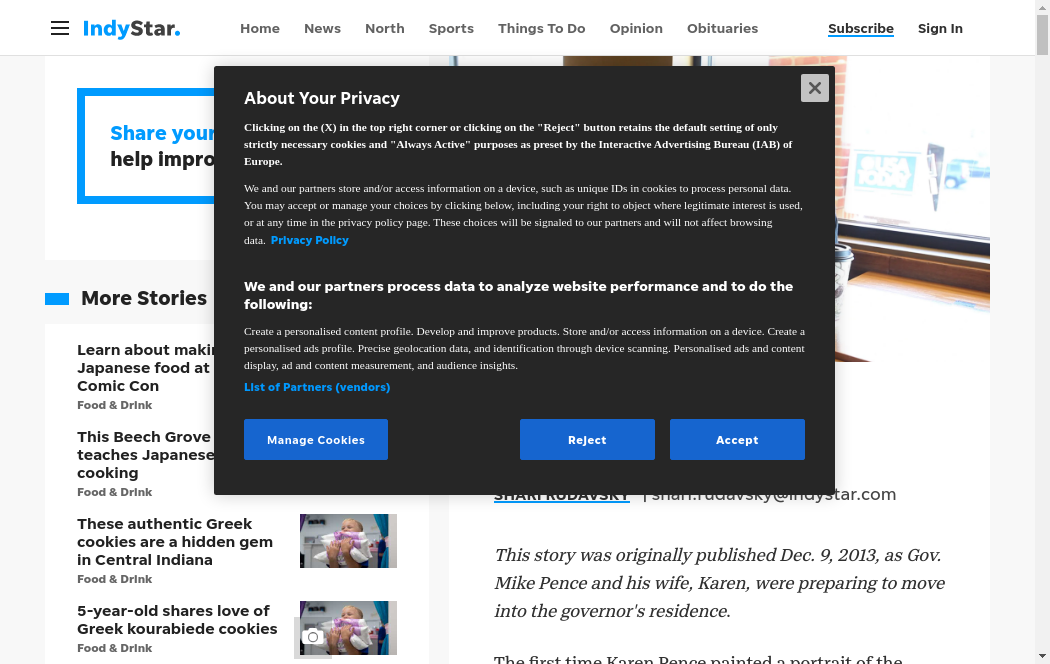Click the IndyStar logo

131,28
